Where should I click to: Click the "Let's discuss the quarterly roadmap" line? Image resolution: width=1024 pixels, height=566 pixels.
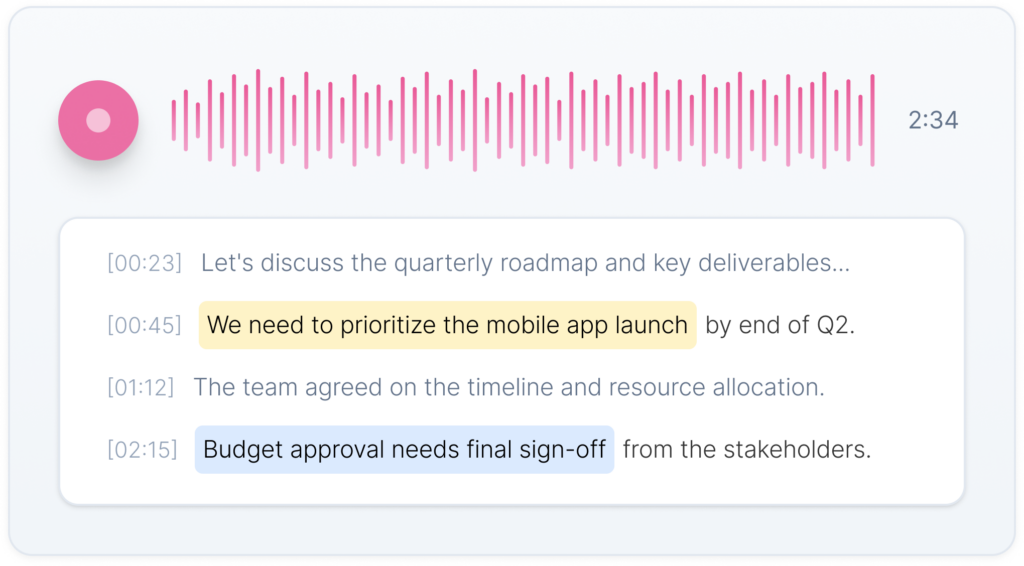pos(525,264)
